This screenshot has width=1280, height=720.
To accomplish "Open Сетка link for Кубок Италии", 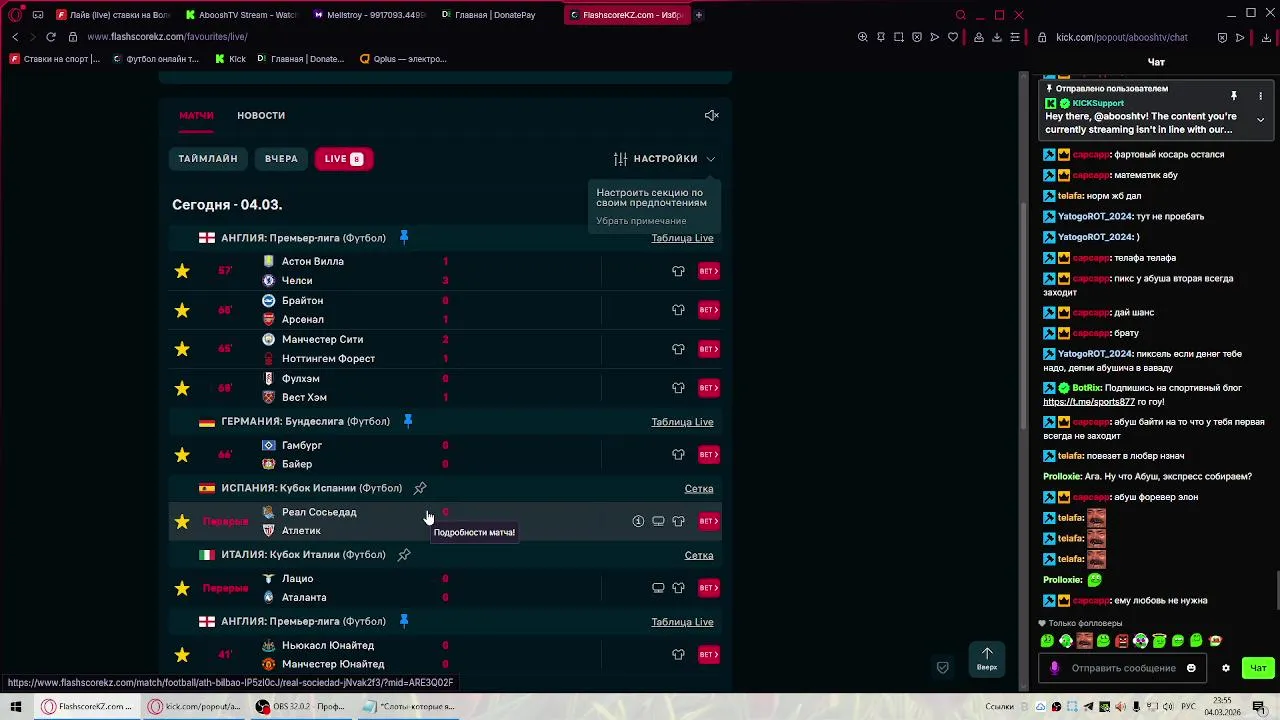I will 699,555.
